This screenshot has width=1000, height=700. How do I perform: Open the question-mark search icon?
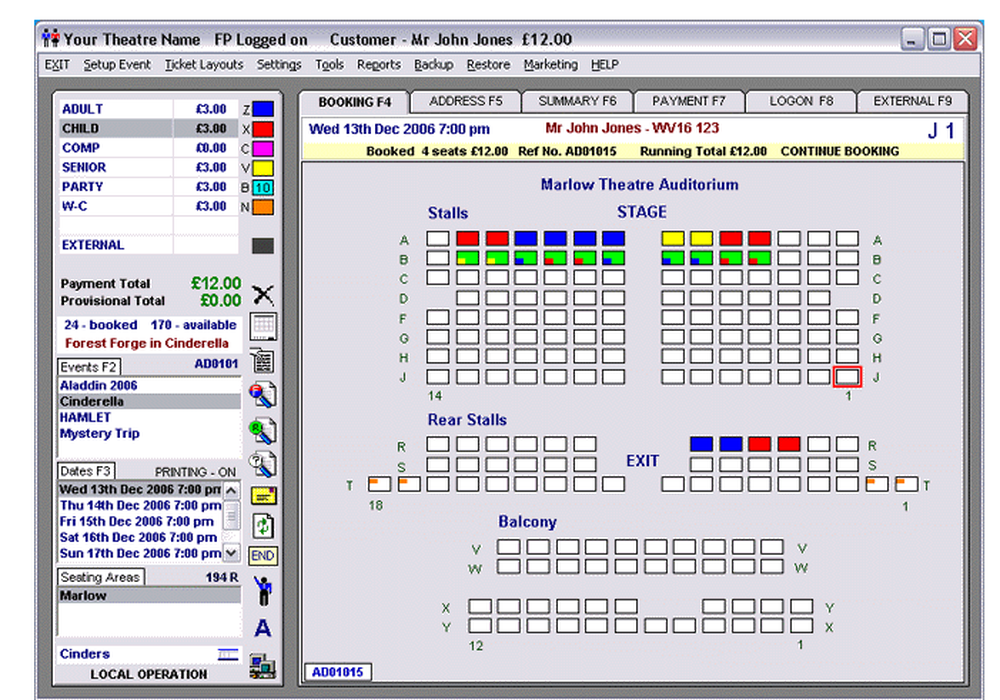click(262, 462)
